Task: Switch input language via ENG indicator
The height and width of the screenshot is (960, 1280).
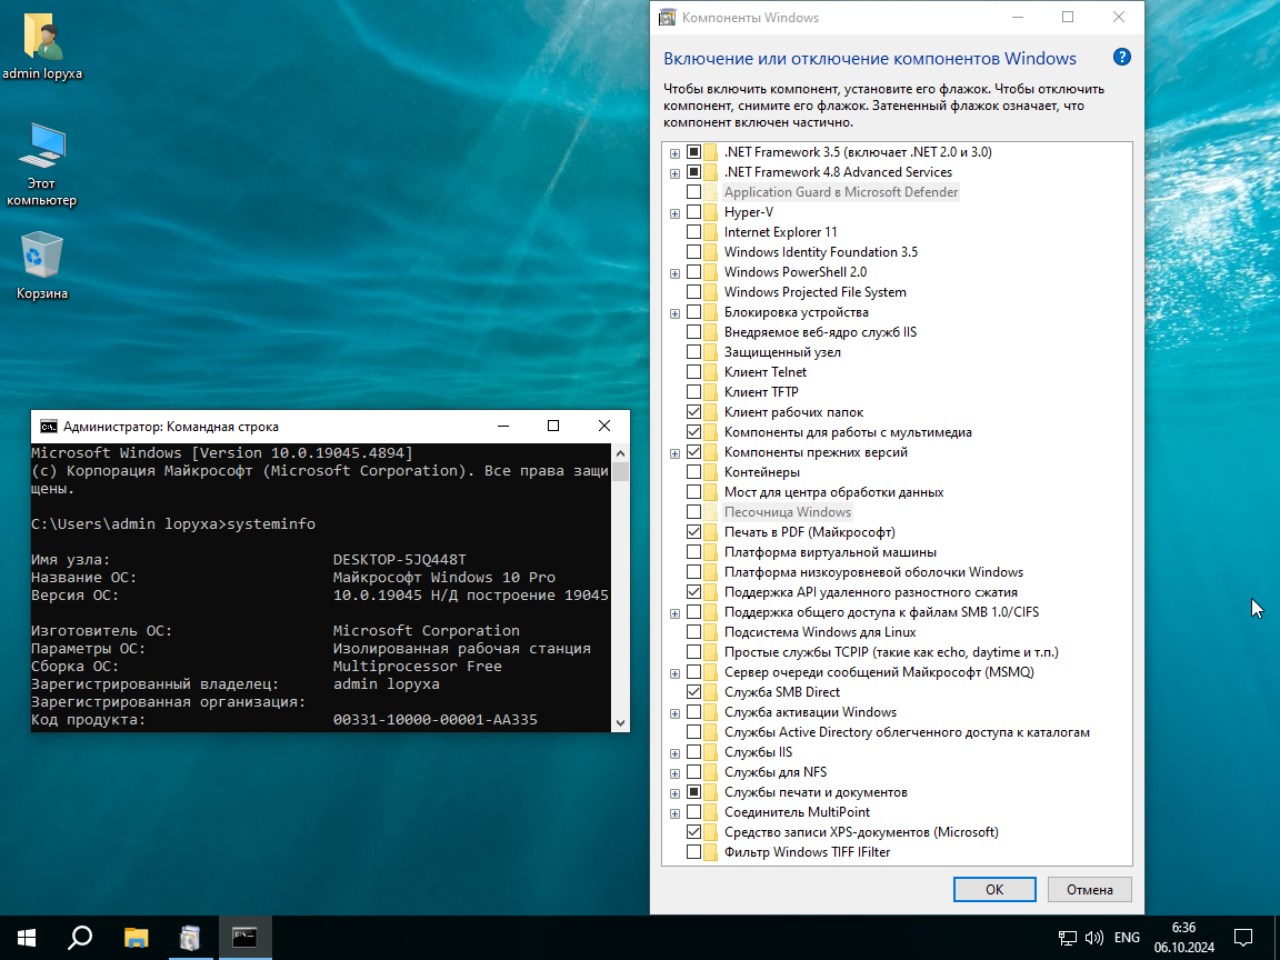Action: point(1127,938)
